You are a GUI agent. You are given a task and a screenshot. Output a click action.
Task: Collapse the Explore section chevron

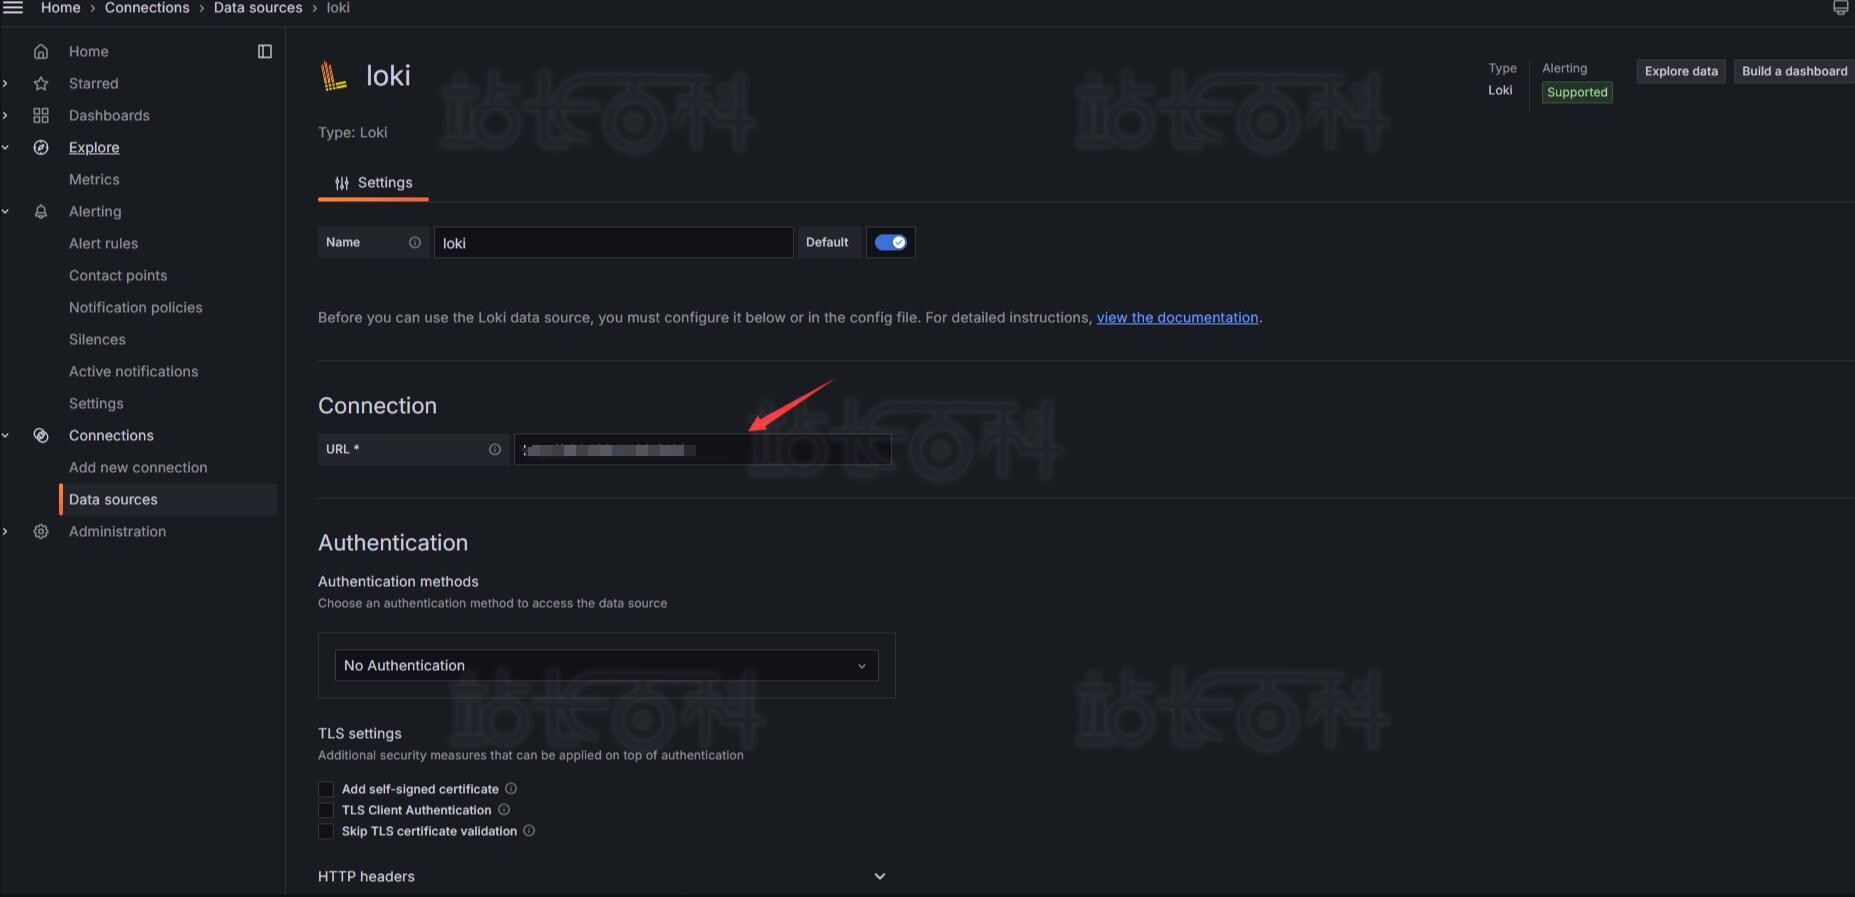[6, 147]
